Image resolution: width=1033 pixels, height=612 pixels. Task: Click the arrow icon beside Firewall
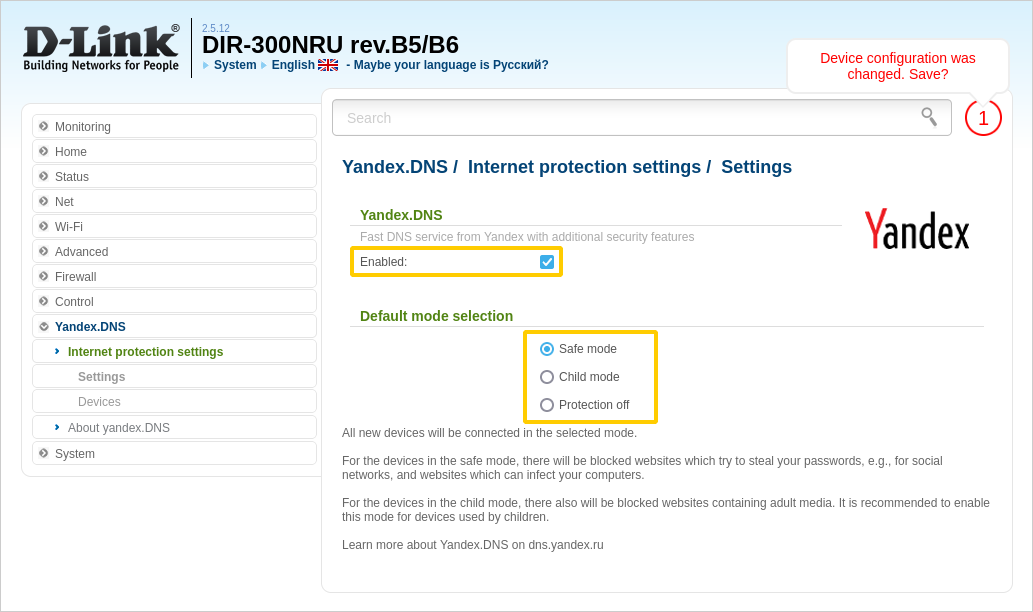44,276
